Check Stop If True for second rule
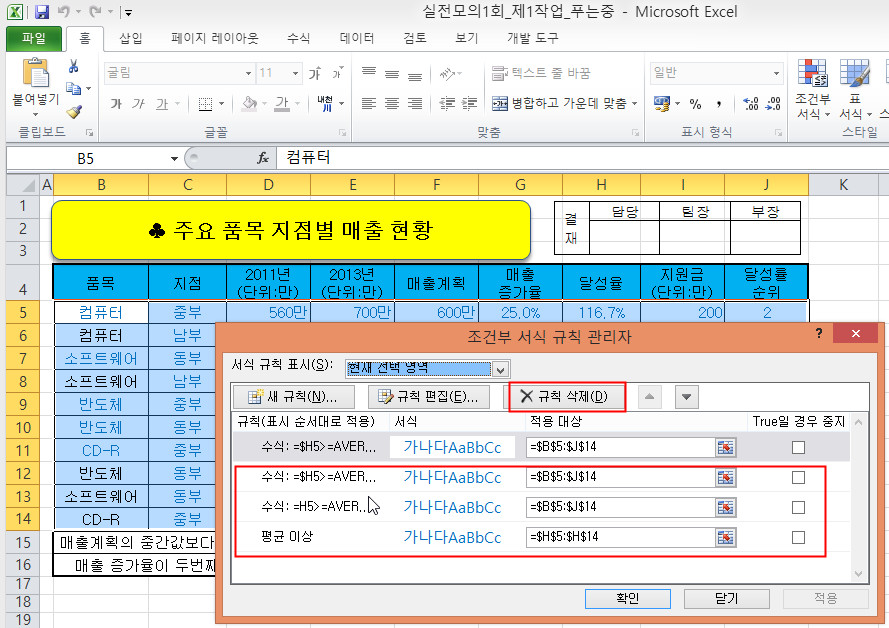Screen dimensions: 889x628 point(797,478)
